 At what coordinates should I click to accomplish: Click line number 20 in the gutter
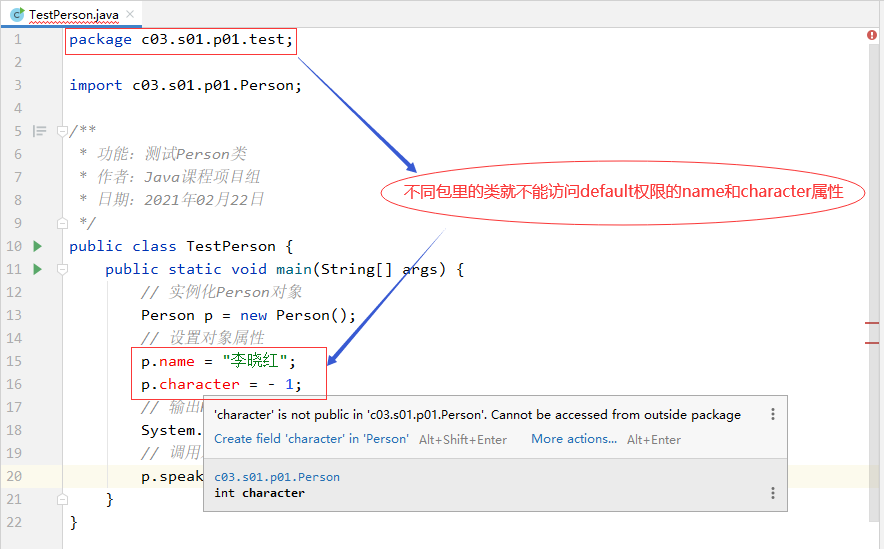(14, 476)
